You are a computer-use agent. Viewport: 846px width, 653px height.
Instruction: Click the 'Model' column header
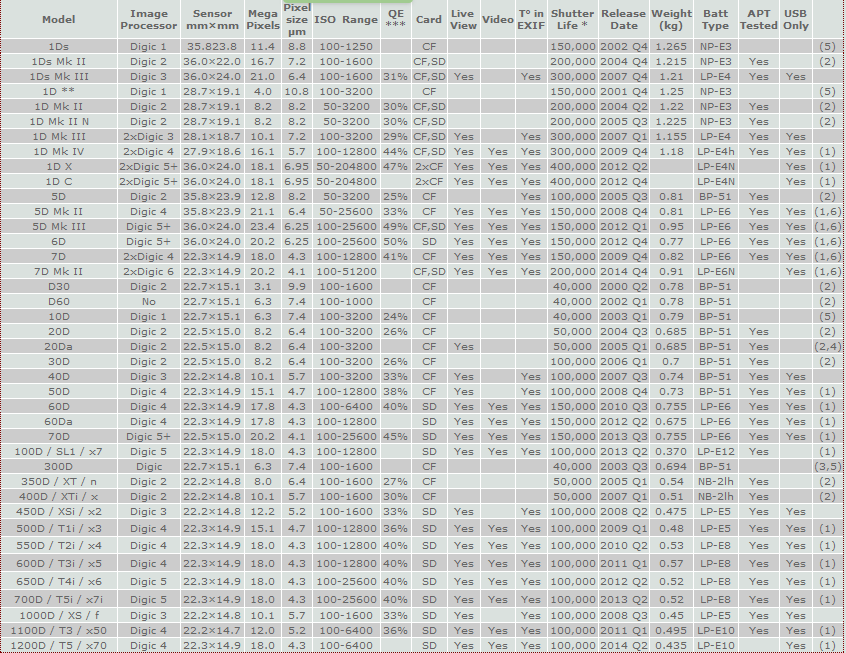click(x=58, y=19)
